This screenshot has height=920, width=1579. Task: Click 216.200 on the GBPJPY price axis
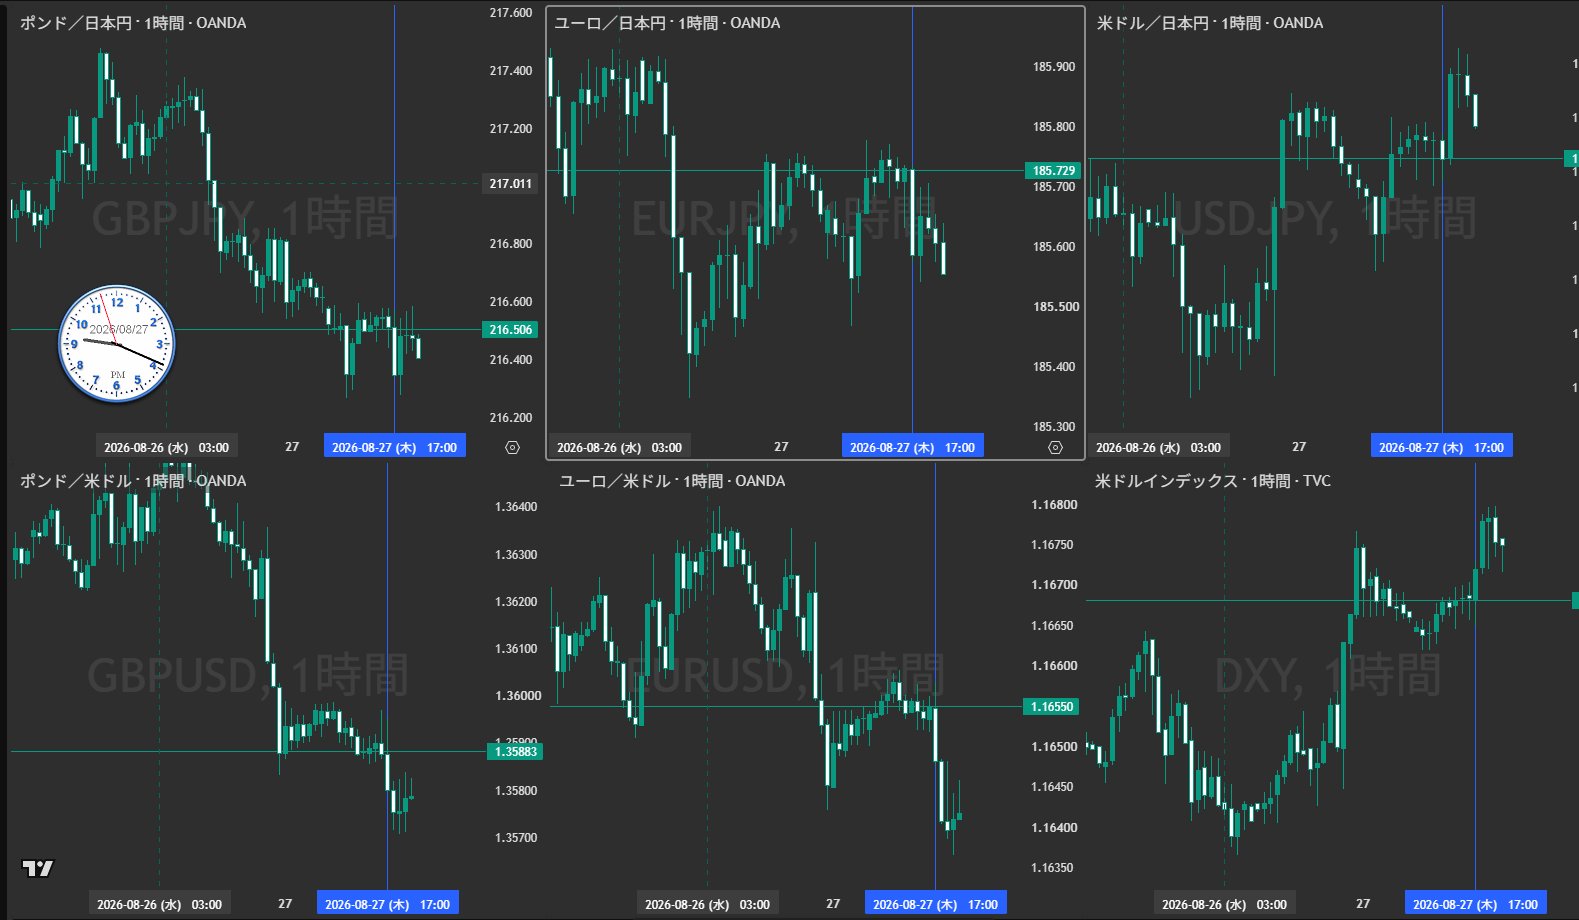pos(511,418)
